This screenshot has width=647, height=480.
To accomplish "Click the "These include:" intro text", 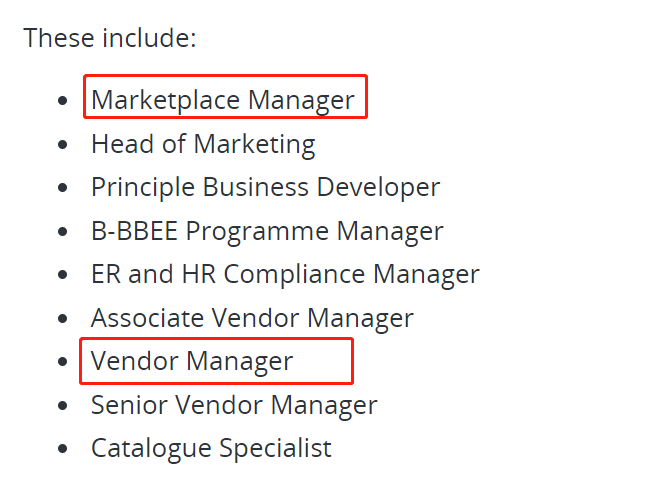I will tap(110, 38).
